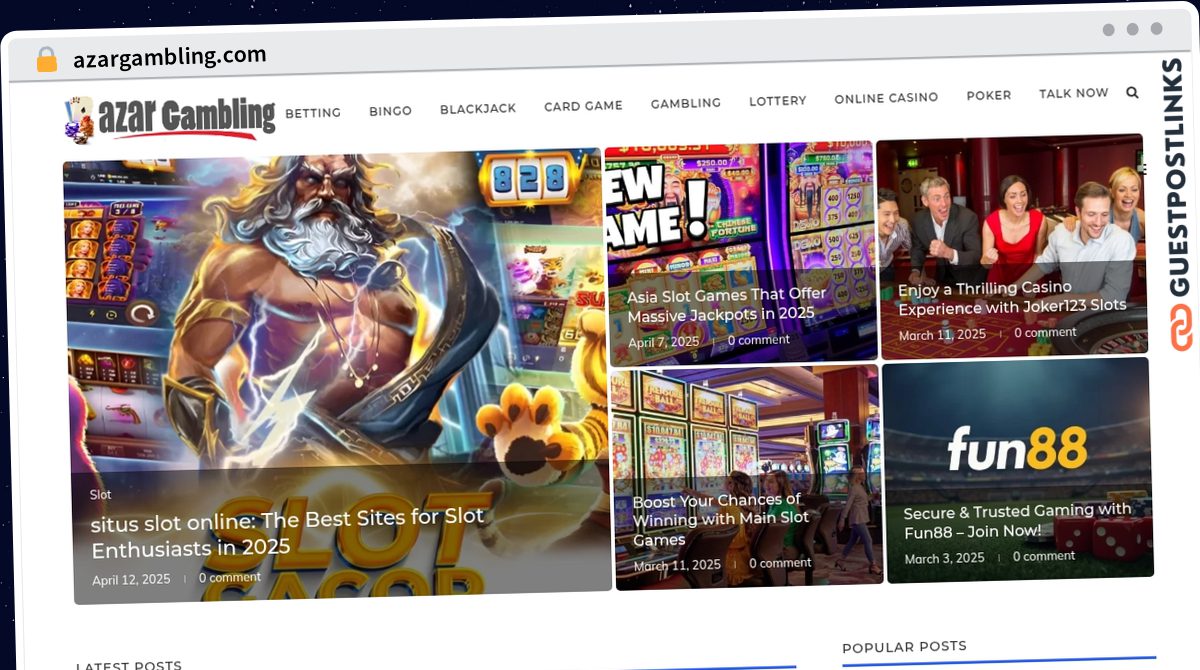This screenshot has height=670, width=1200.
Task: Open the Online Casino menu item
Action: pos(886,98)
